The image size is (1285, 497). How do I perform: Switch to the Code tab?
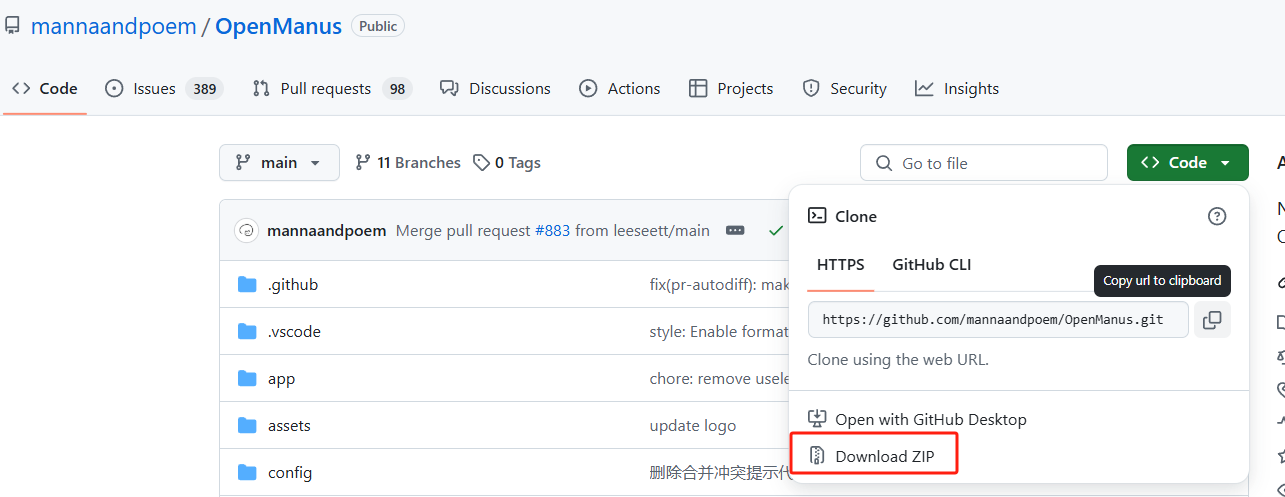(x=45, y=88)
